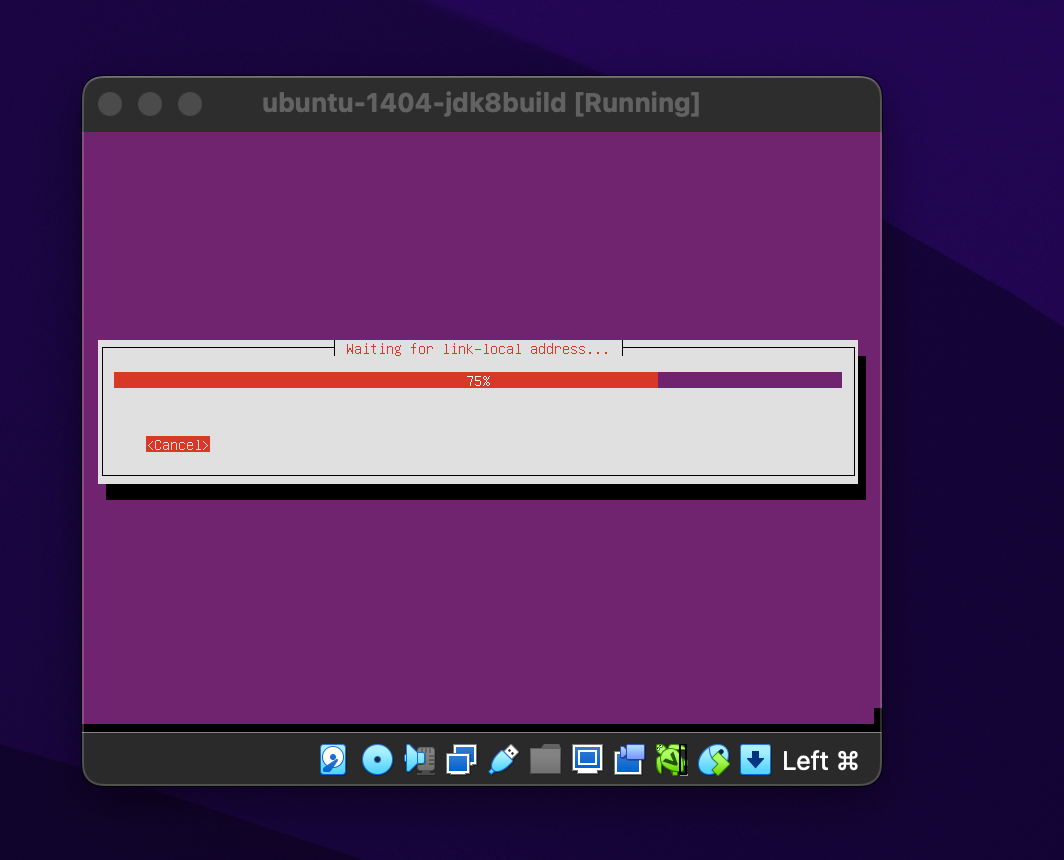Click the green CPU chip icon

tap(672, 760)
